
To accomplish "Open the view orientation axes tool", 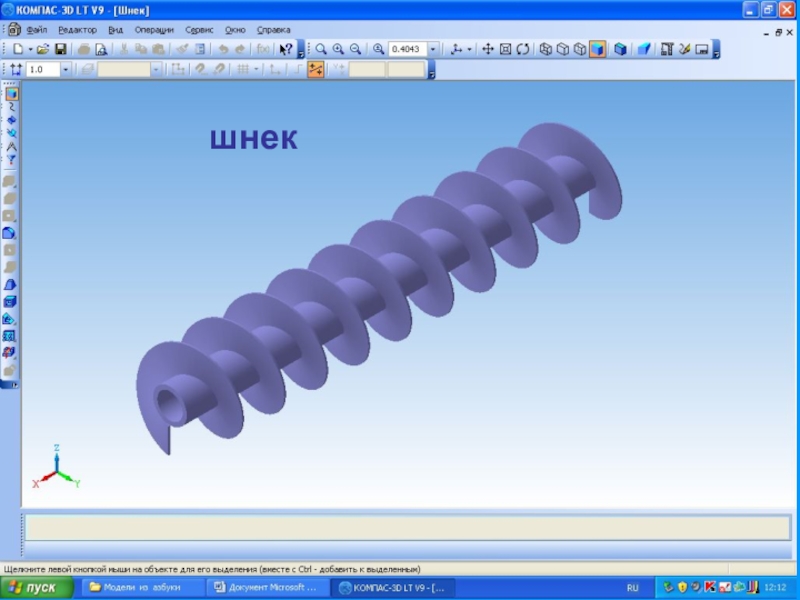I will tap(457, 49).
